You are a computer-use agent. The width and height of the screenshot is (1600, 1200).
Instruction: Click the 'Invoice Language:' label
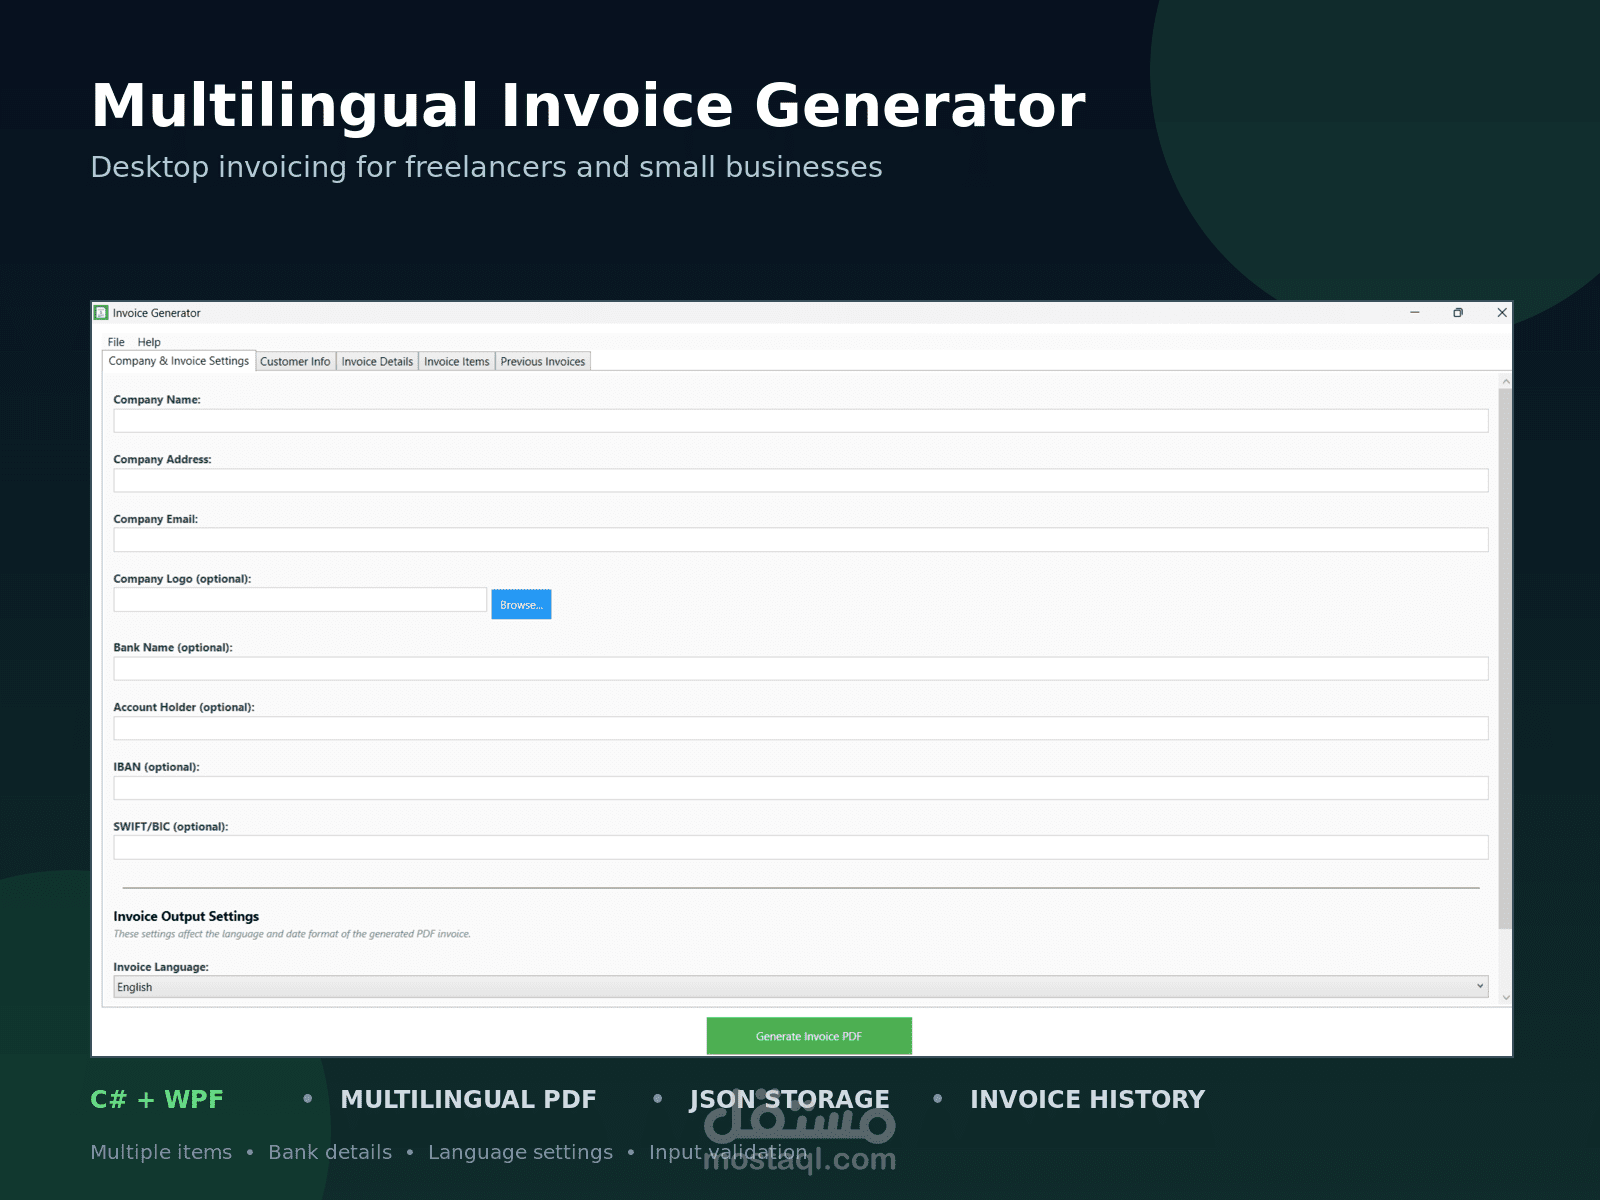[161, 967]
